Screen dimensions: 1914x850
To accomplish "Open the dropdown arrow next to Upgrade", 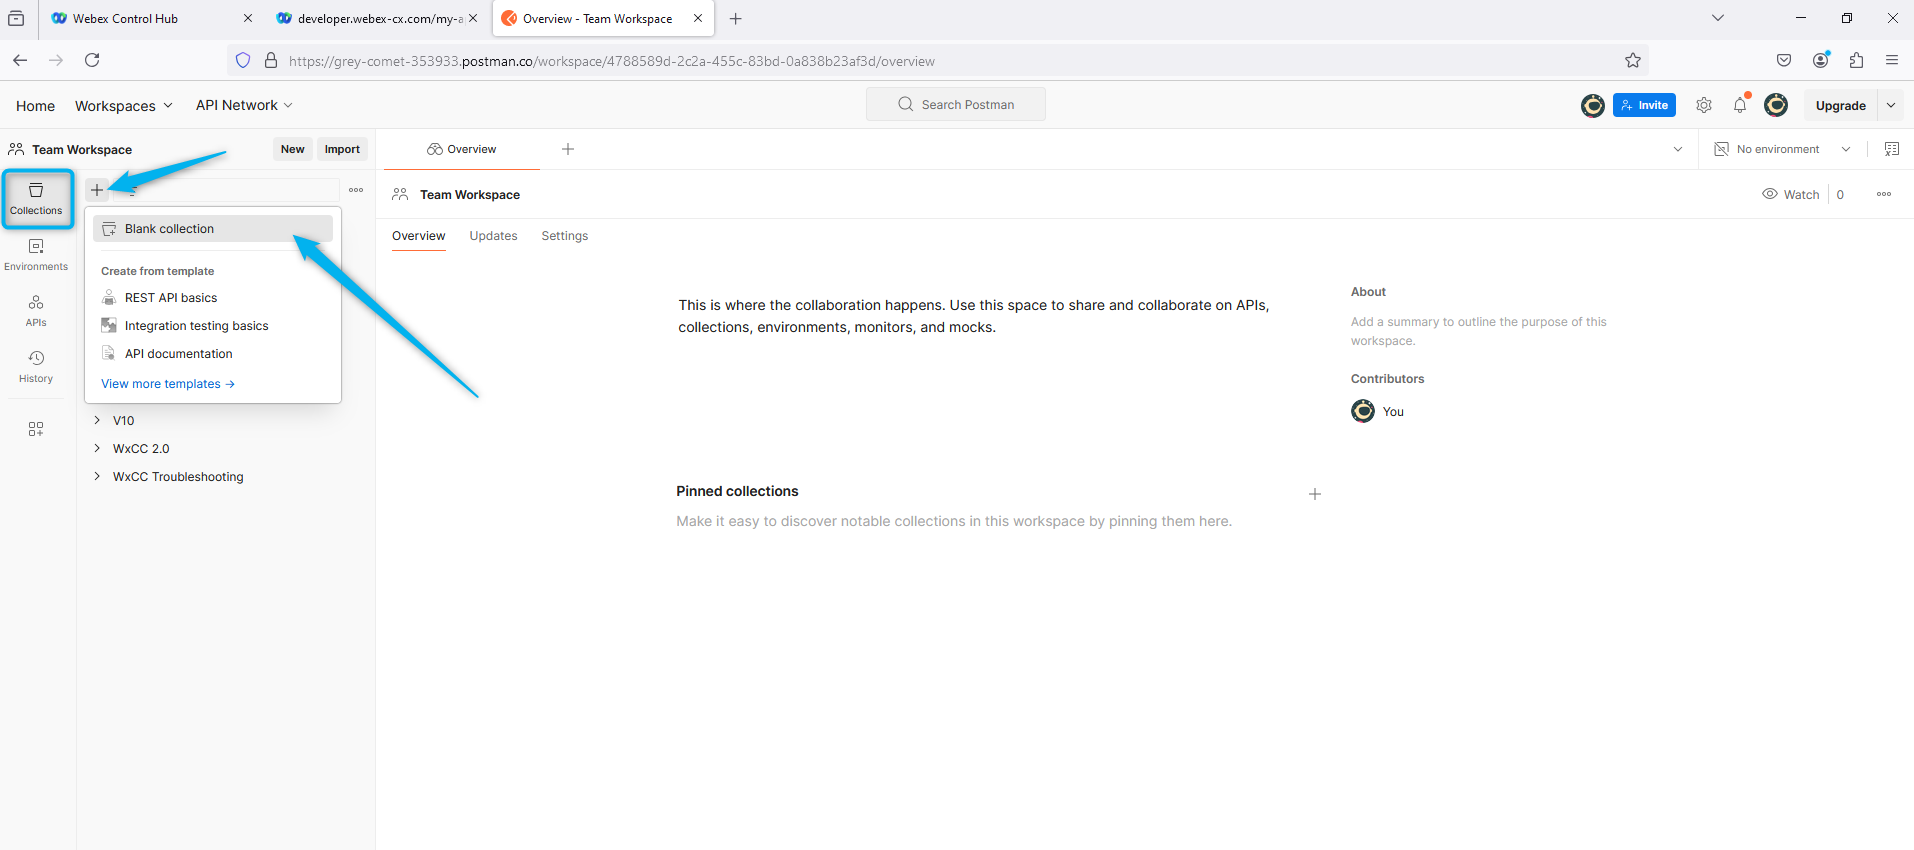I will point(1891,105).
